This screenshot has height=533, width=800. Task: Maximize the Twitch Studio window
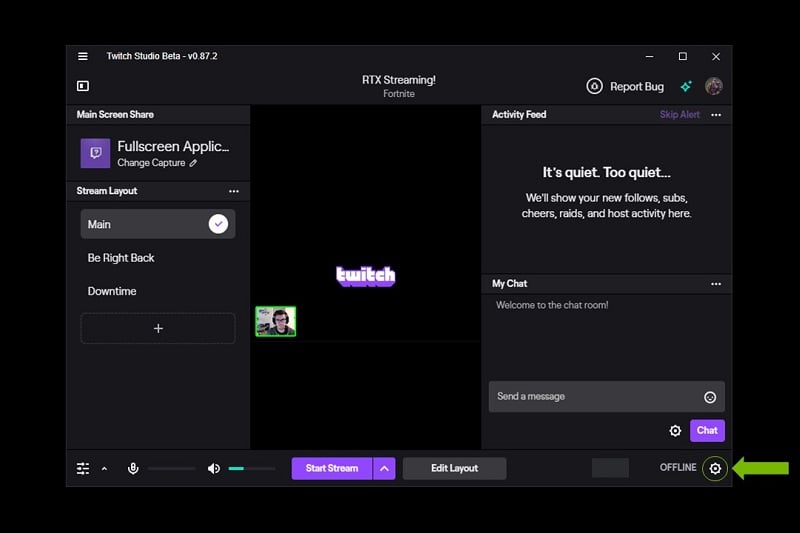pos(683,56)
